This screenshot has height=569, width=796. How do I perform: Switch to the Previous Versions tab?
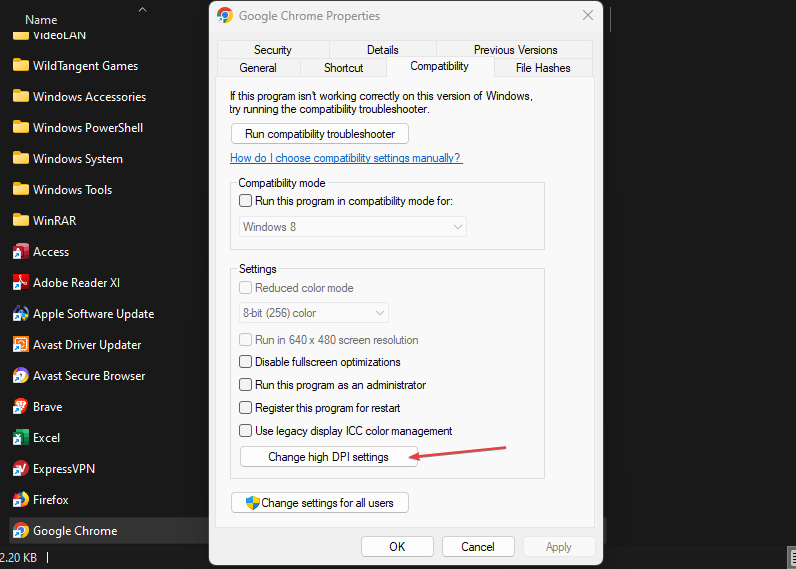[x=515, y=50]
